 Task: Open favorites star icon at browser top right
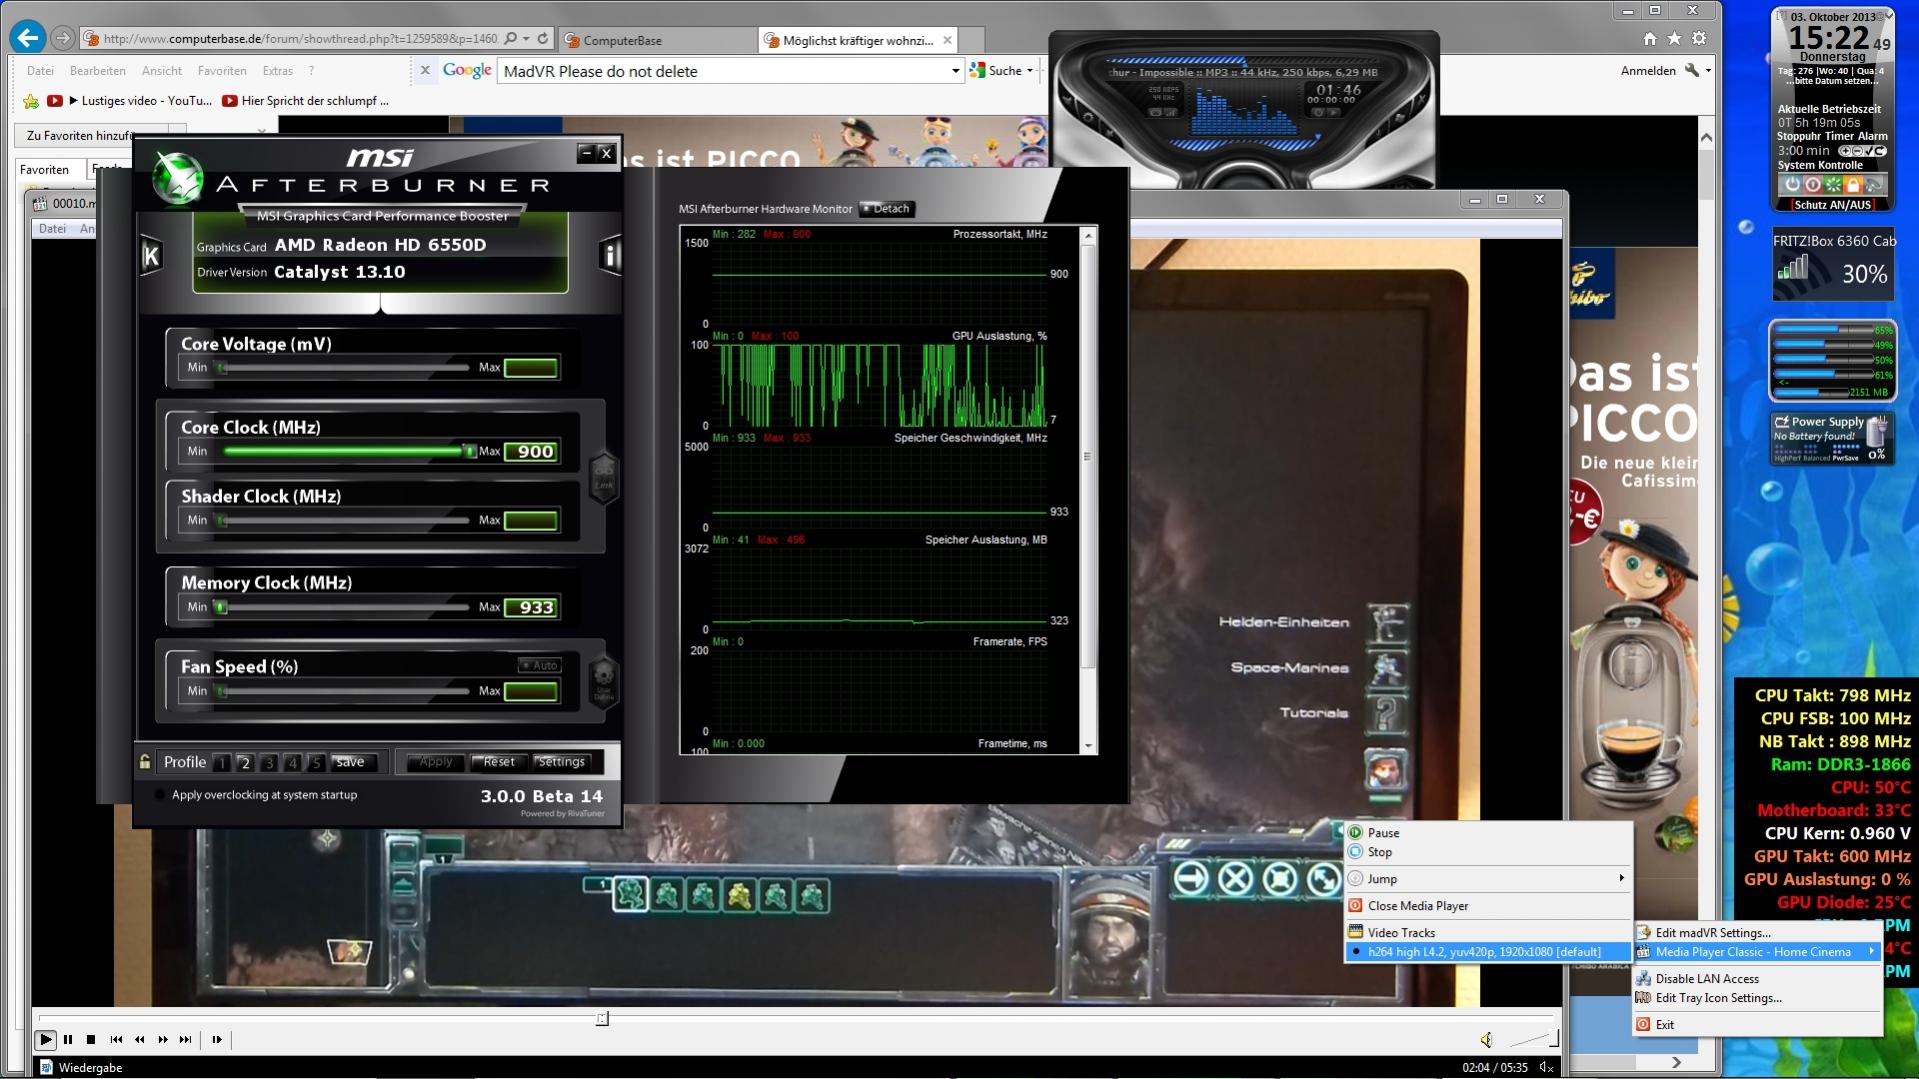click(1674, 39)
